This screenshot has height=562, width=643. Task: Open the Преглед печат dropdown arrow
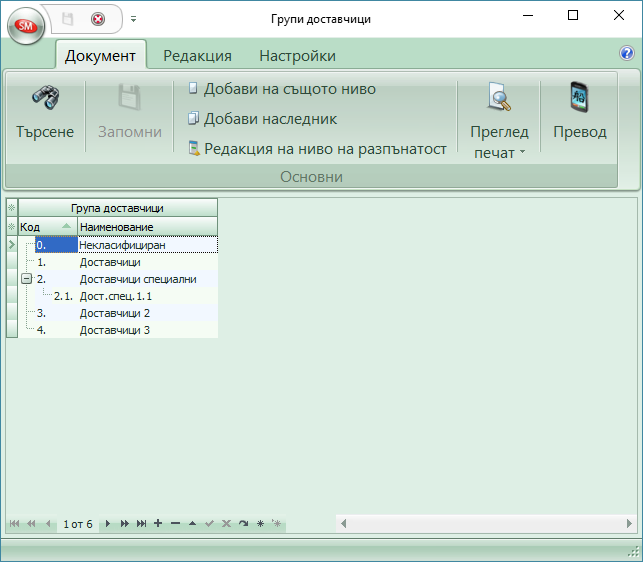[x=522, y=152]
